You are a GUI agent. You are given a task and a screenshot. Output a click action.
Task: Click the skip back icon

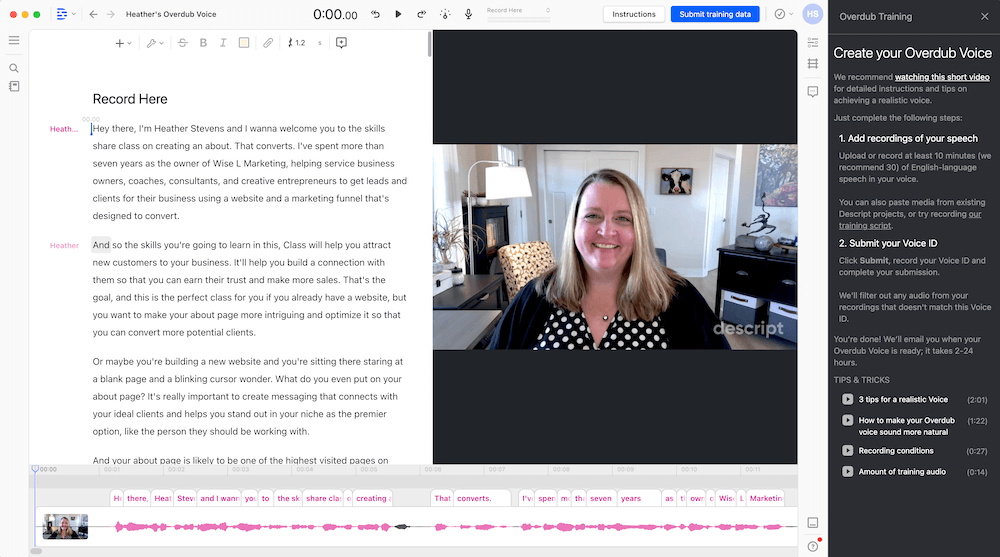coord(375,14)
